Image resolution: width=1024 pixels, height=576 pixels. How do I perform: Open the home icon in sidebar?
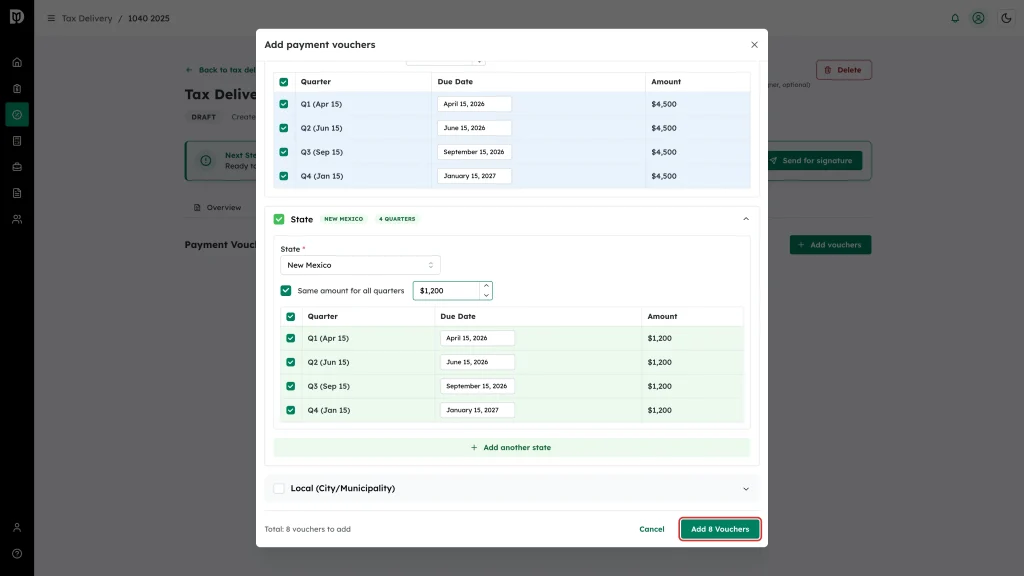(17, 63)
